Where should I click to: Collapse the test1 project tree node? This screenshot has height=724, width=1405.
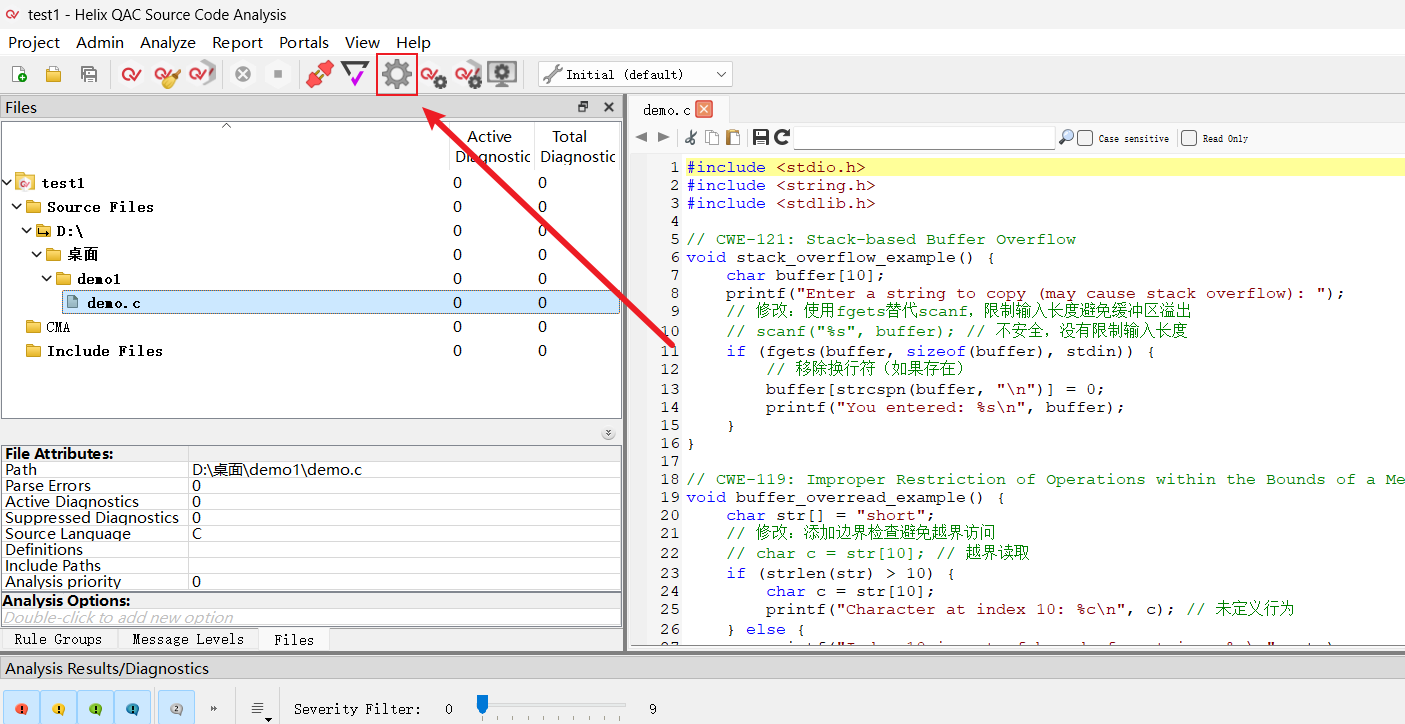tap(8, 183)
